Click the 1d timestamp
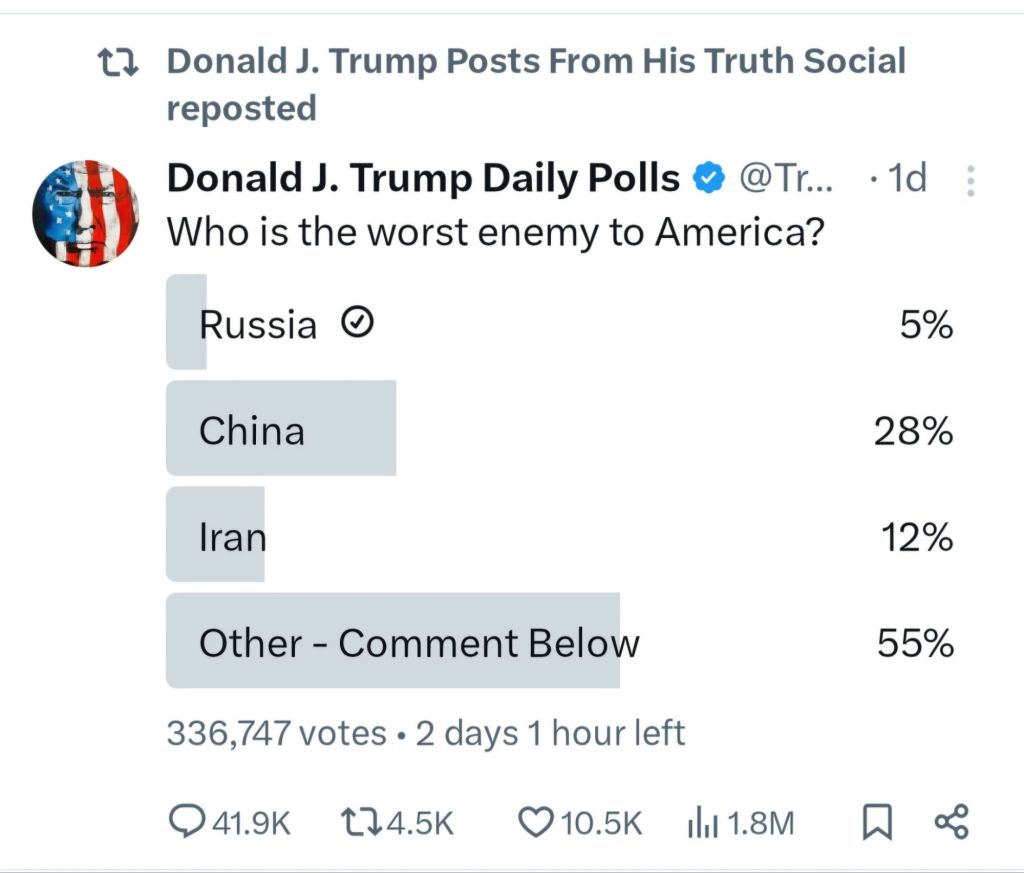The image size is (1024, 873). [907, 179]
